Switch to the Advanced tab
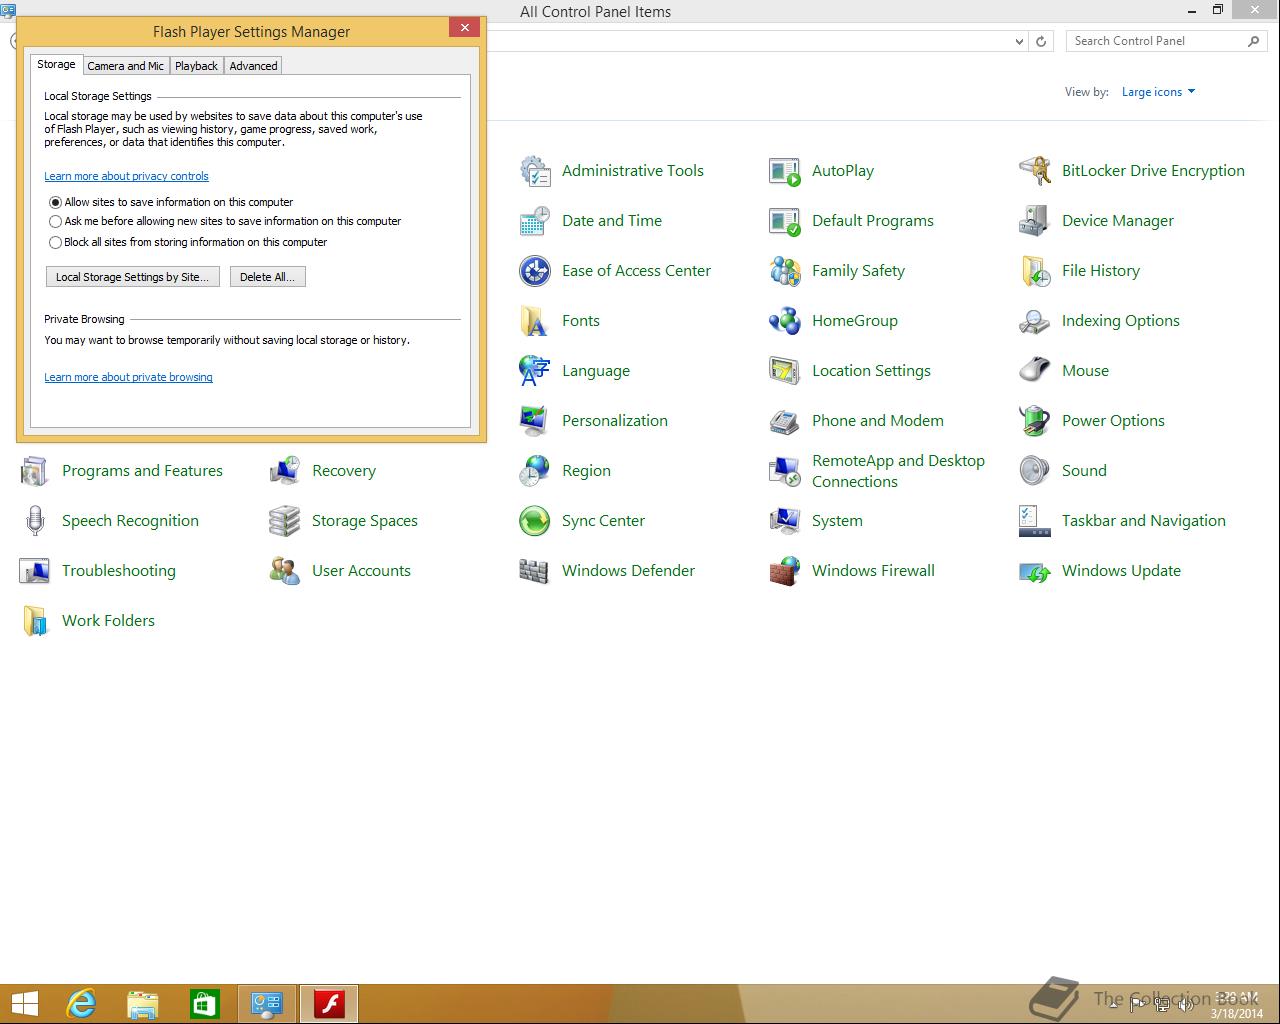This screenshot has height=1024, width=1280. point(253,66)
